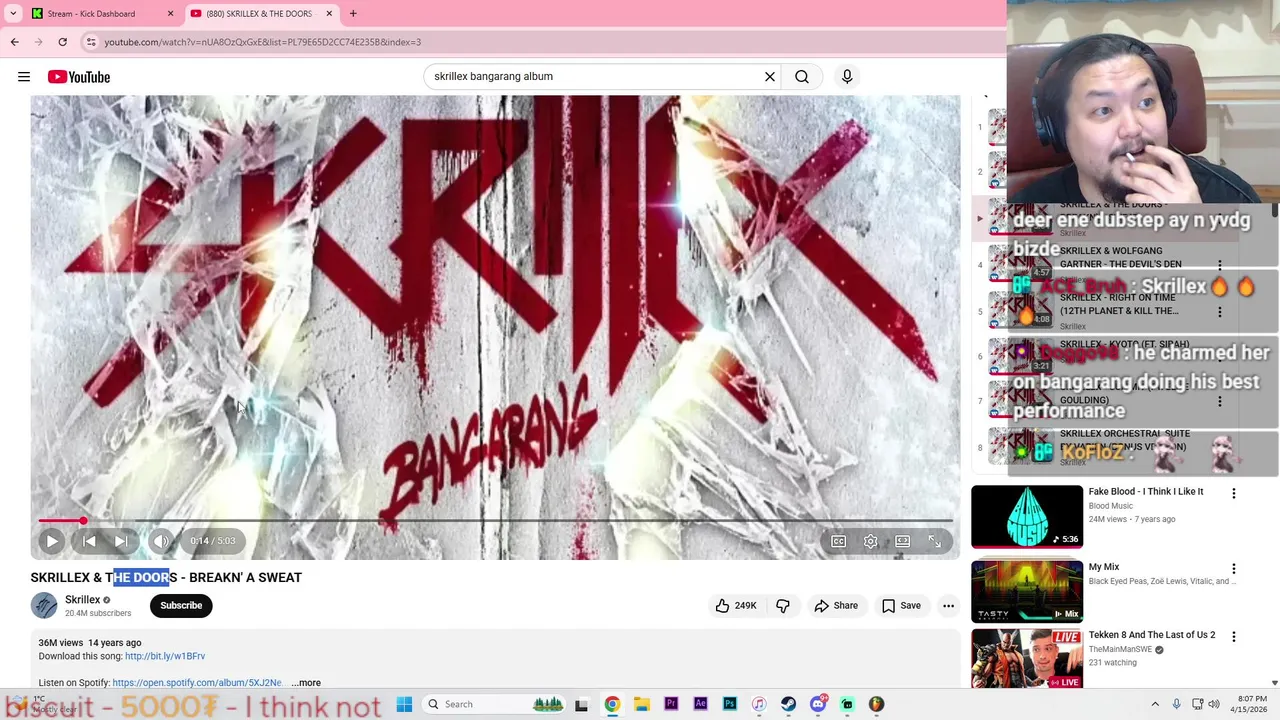1280x720 pixels.
Task: Skip to the next playlist video
Action: [x=121, y=541]
